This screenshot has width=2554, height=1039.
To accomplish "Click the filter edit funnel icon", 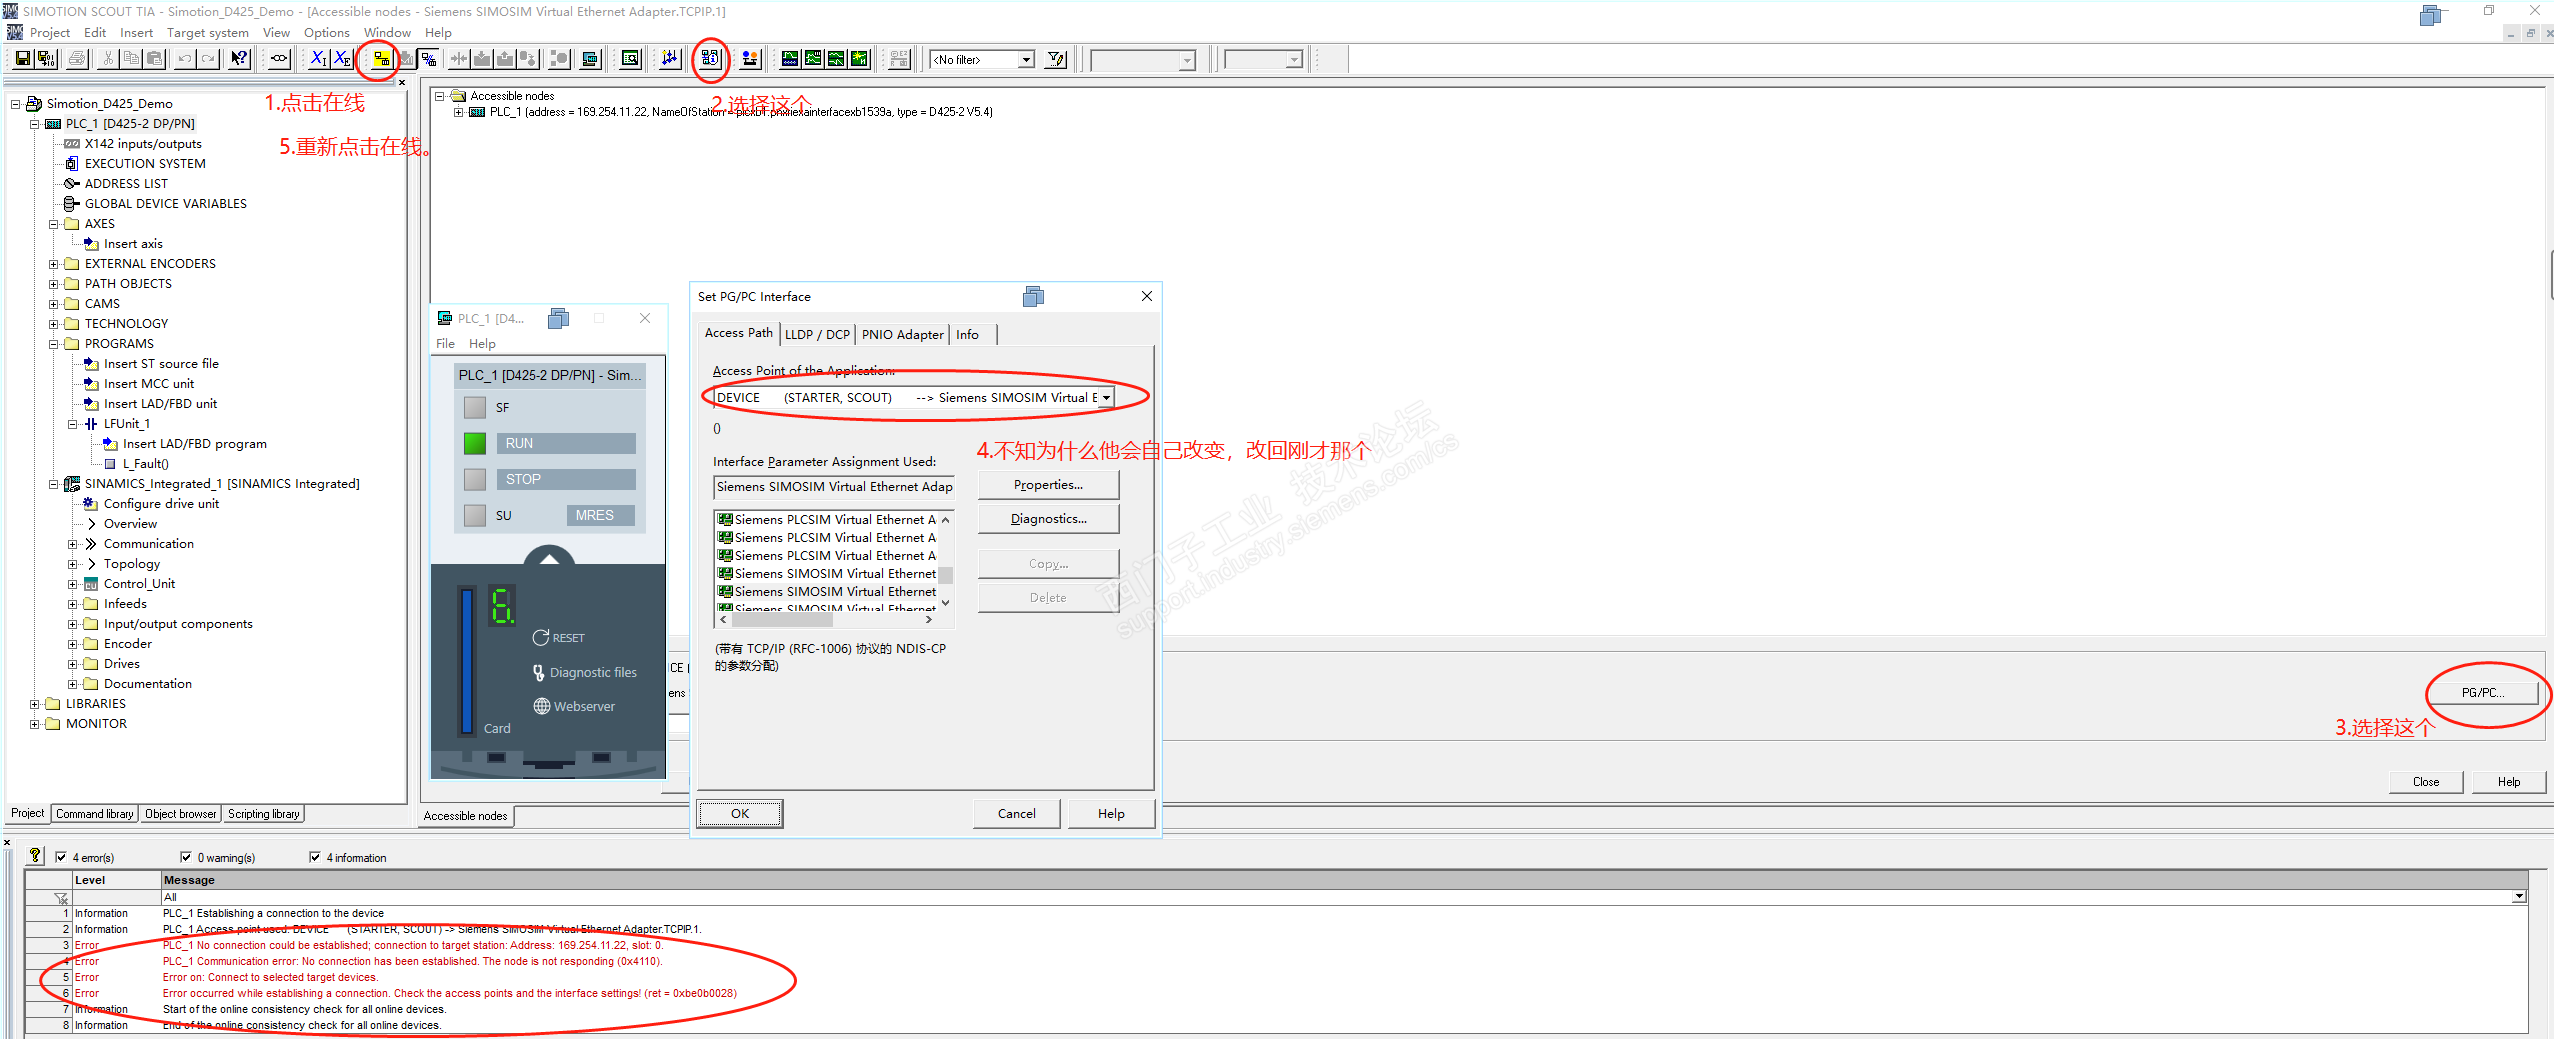I will 1055,60.
